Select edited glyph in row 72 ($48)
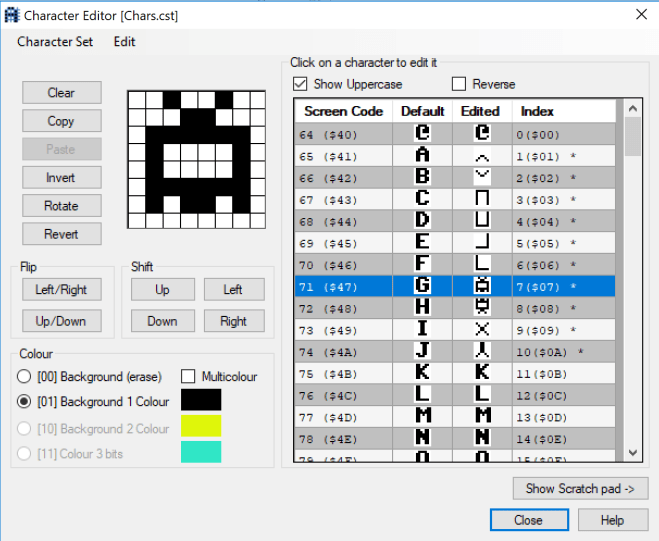The height and width of the screenshot is (541, 659). [x=482, y=309]
